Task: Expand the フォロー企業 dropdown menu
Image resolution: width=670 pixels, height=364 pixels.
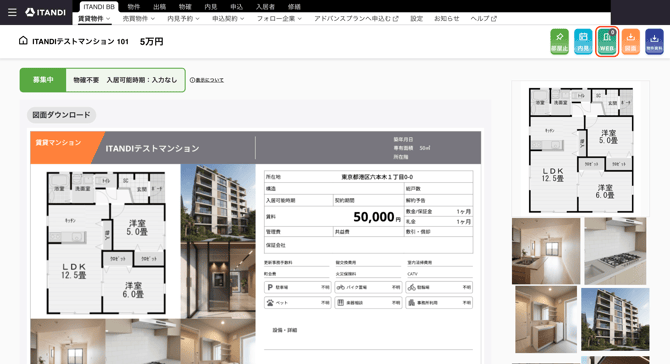Action: tap(279, 19)
